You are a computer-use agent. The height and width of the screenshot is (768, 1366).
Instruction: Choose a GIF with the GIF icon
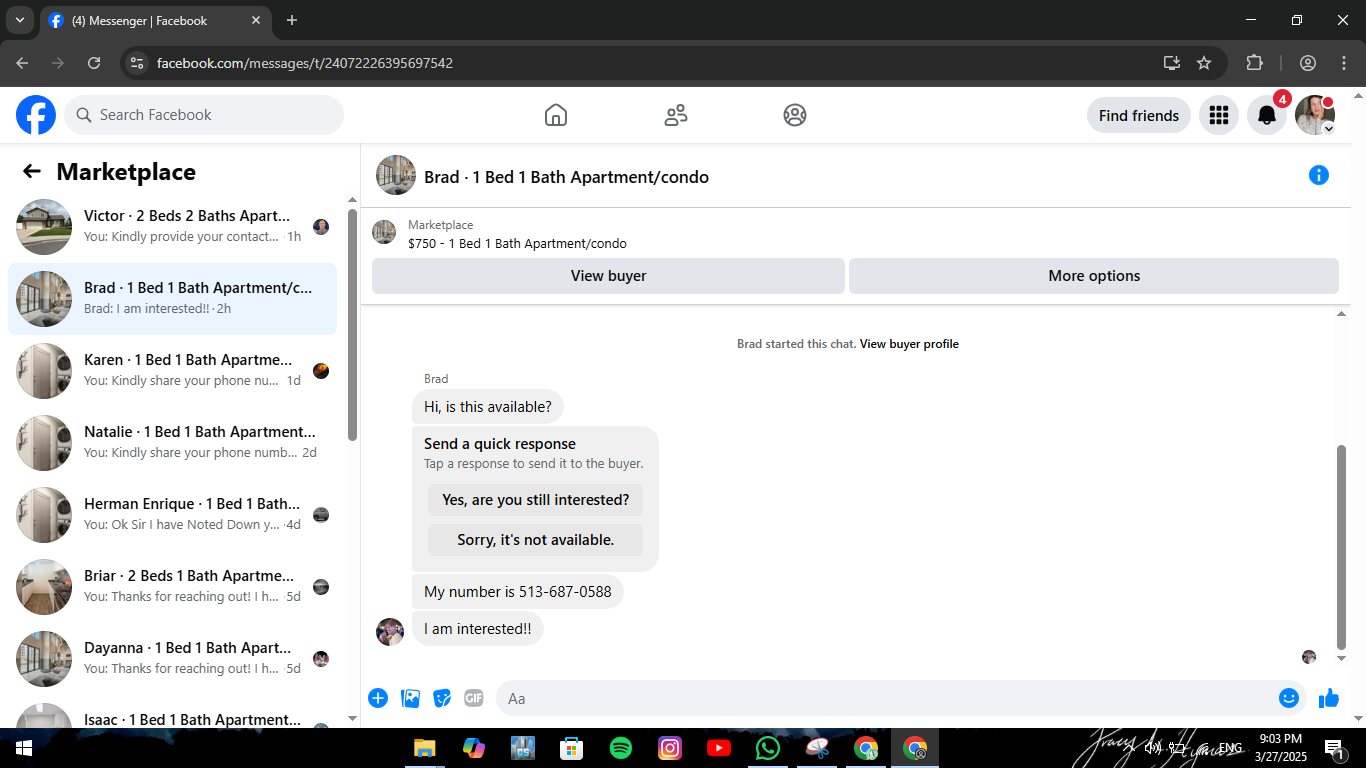(474, 698)
